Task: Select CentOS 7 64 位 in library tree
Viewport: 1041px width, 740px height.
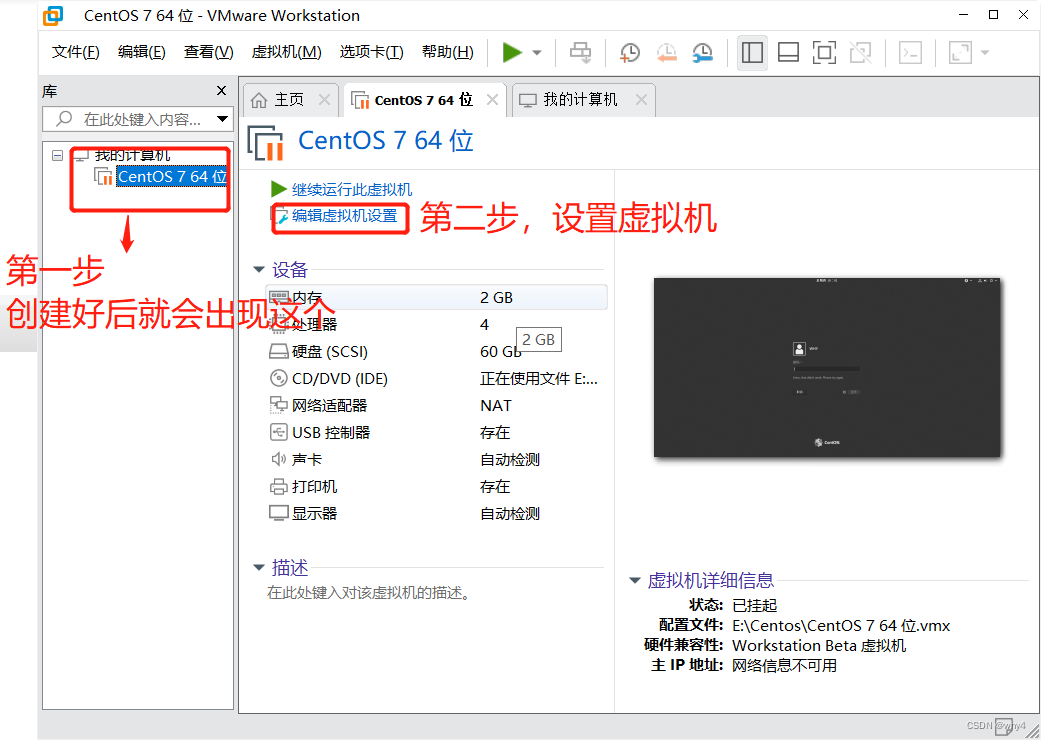Action: pos(172,177)
